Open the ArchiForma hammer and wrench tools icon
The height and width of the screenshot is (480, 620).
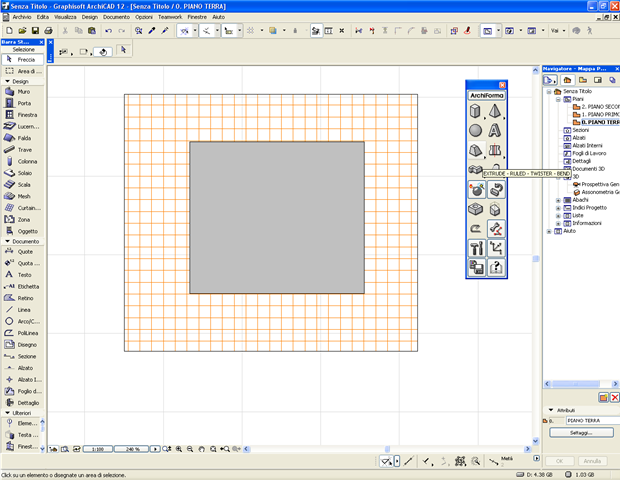coord(476,248)
